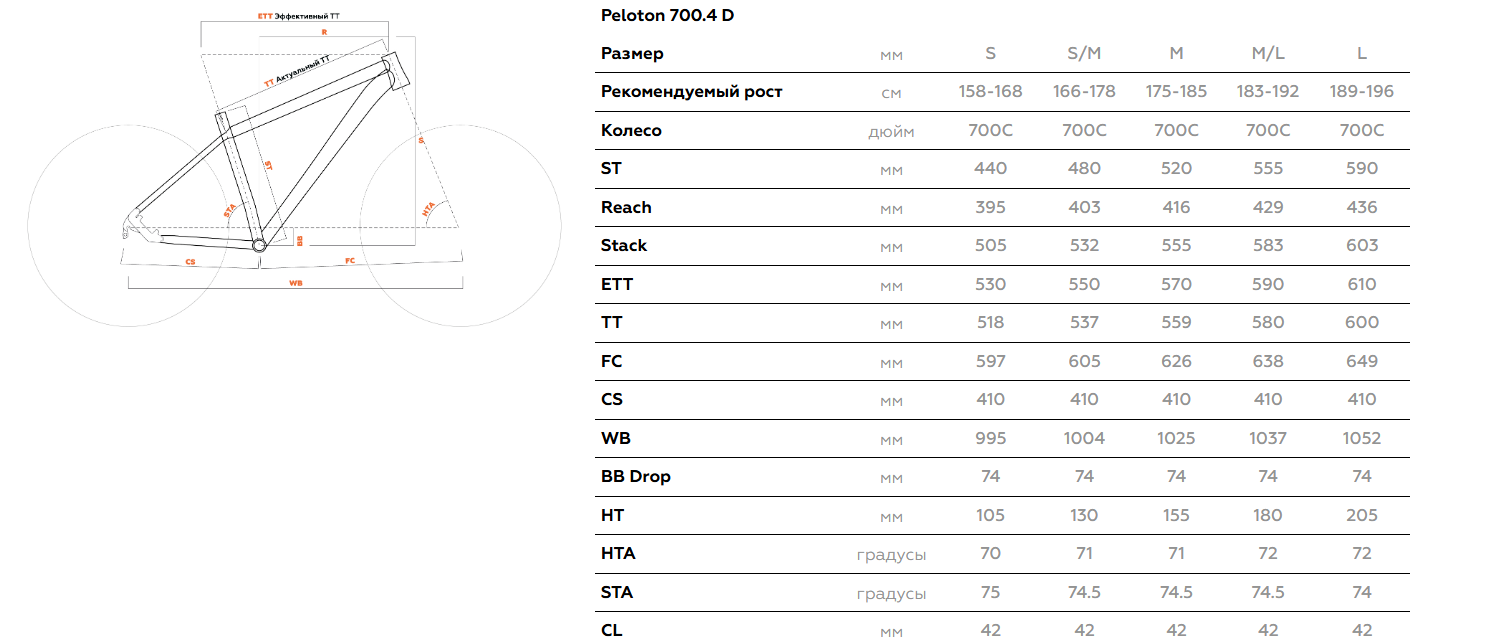Click the HTA angle label in diagram
Screen dimensions: 1492x642
coord(429,210)
